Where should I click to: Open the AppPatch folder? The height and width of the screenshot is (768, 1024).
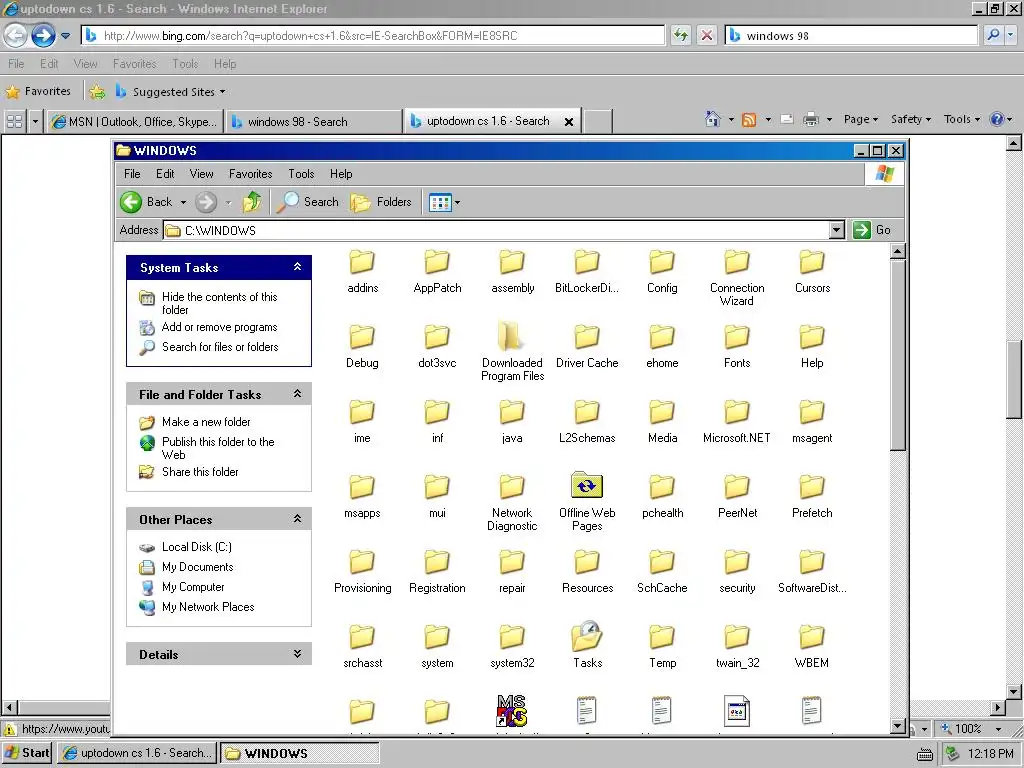click(437, 272)
